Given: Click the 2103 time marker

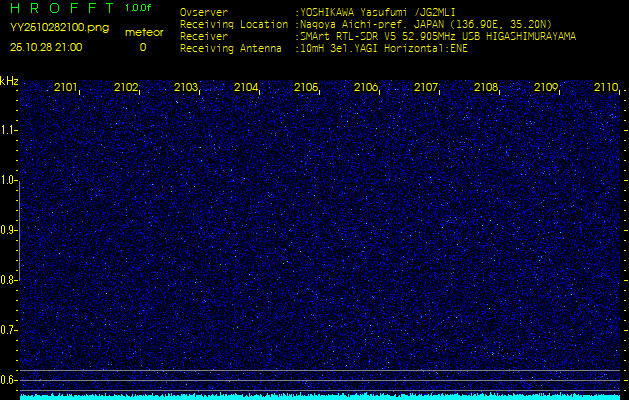Looking at the screenshot, I should pyautogui.click(x=186, y=88).
